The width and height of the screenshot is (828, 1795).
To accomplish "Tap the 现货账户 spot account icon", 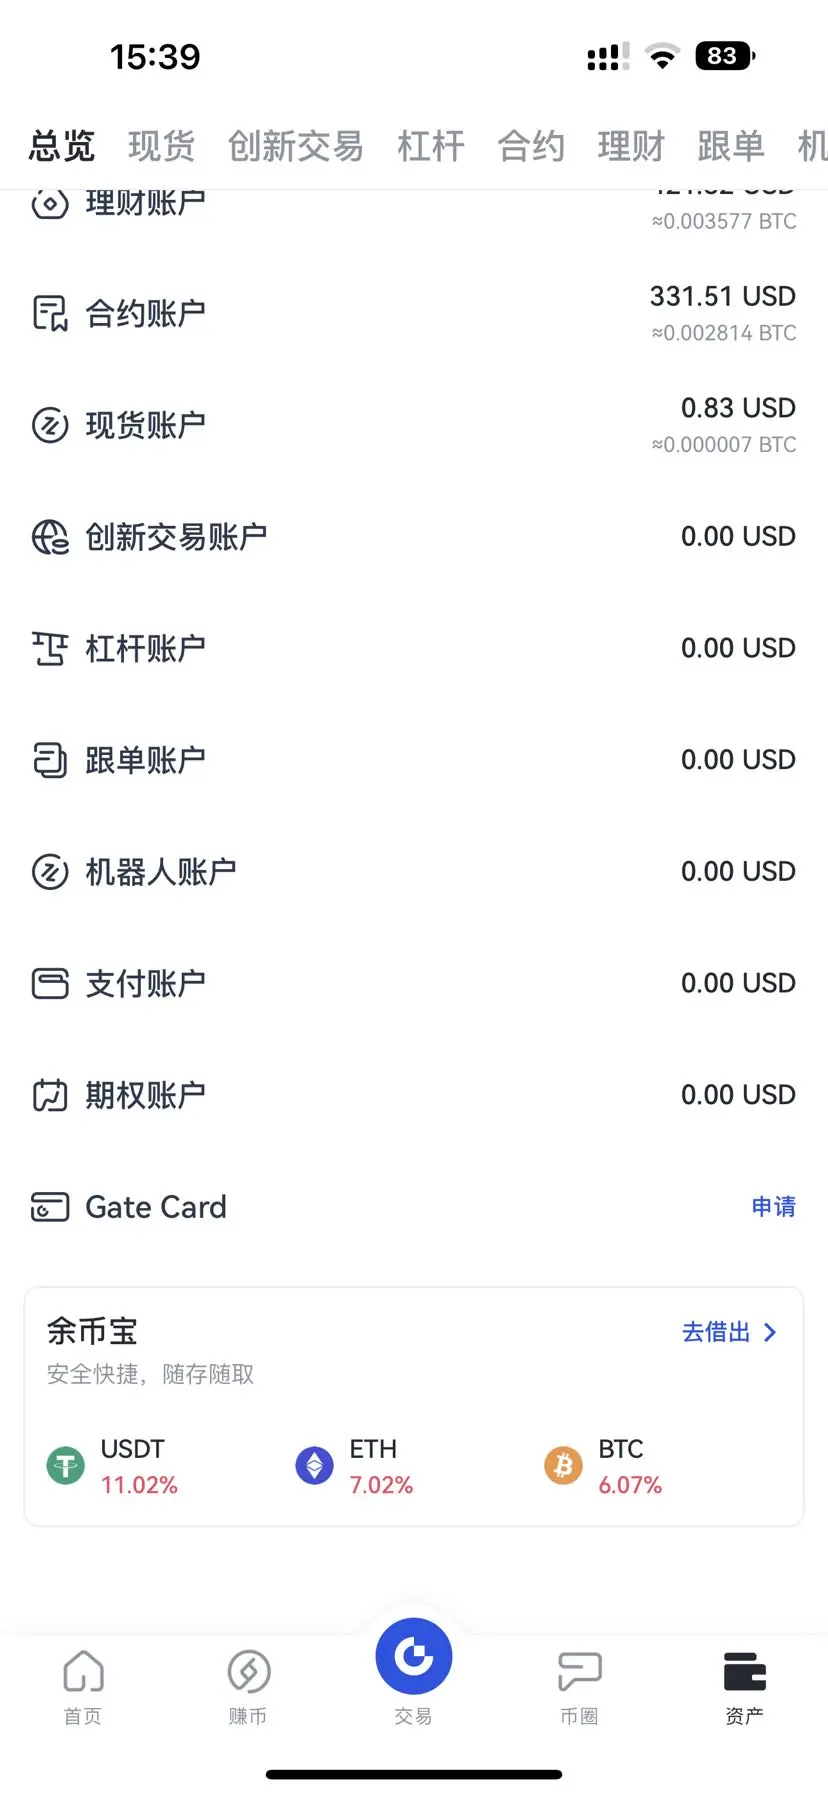I will tap(50, 425).
